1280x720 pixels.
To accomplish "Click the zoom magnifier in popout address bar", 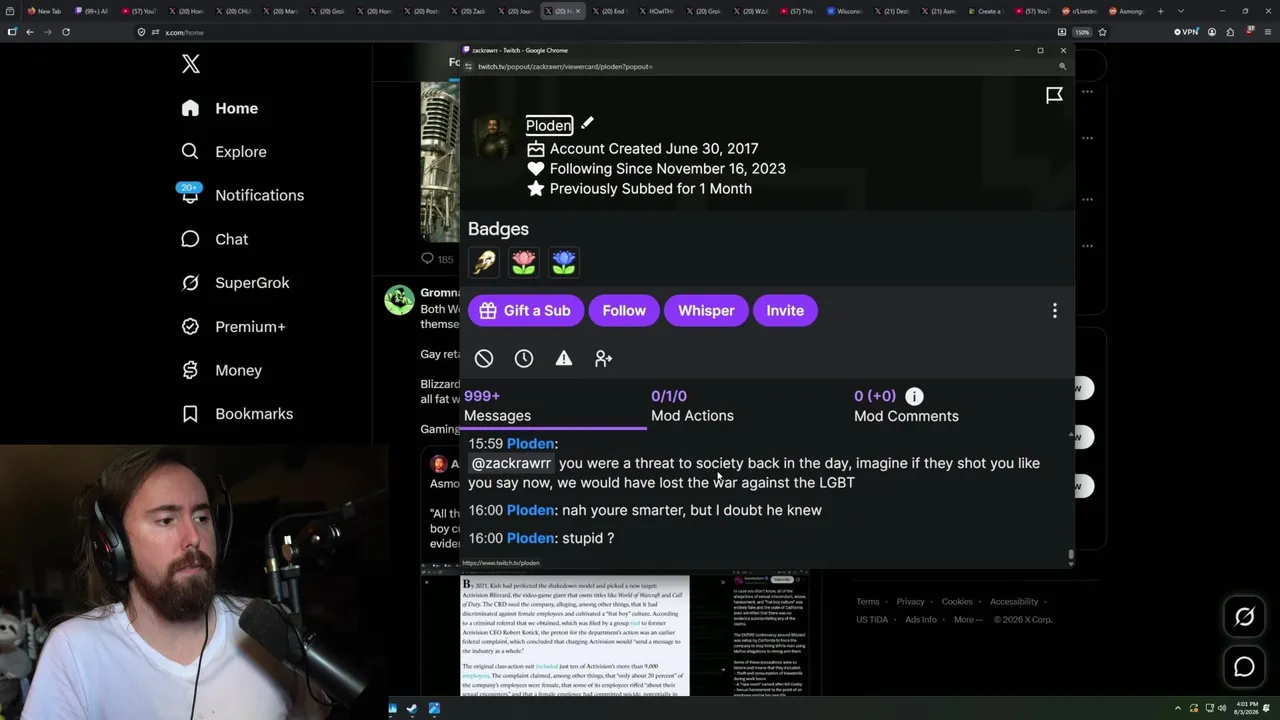I will point(1062,66).
